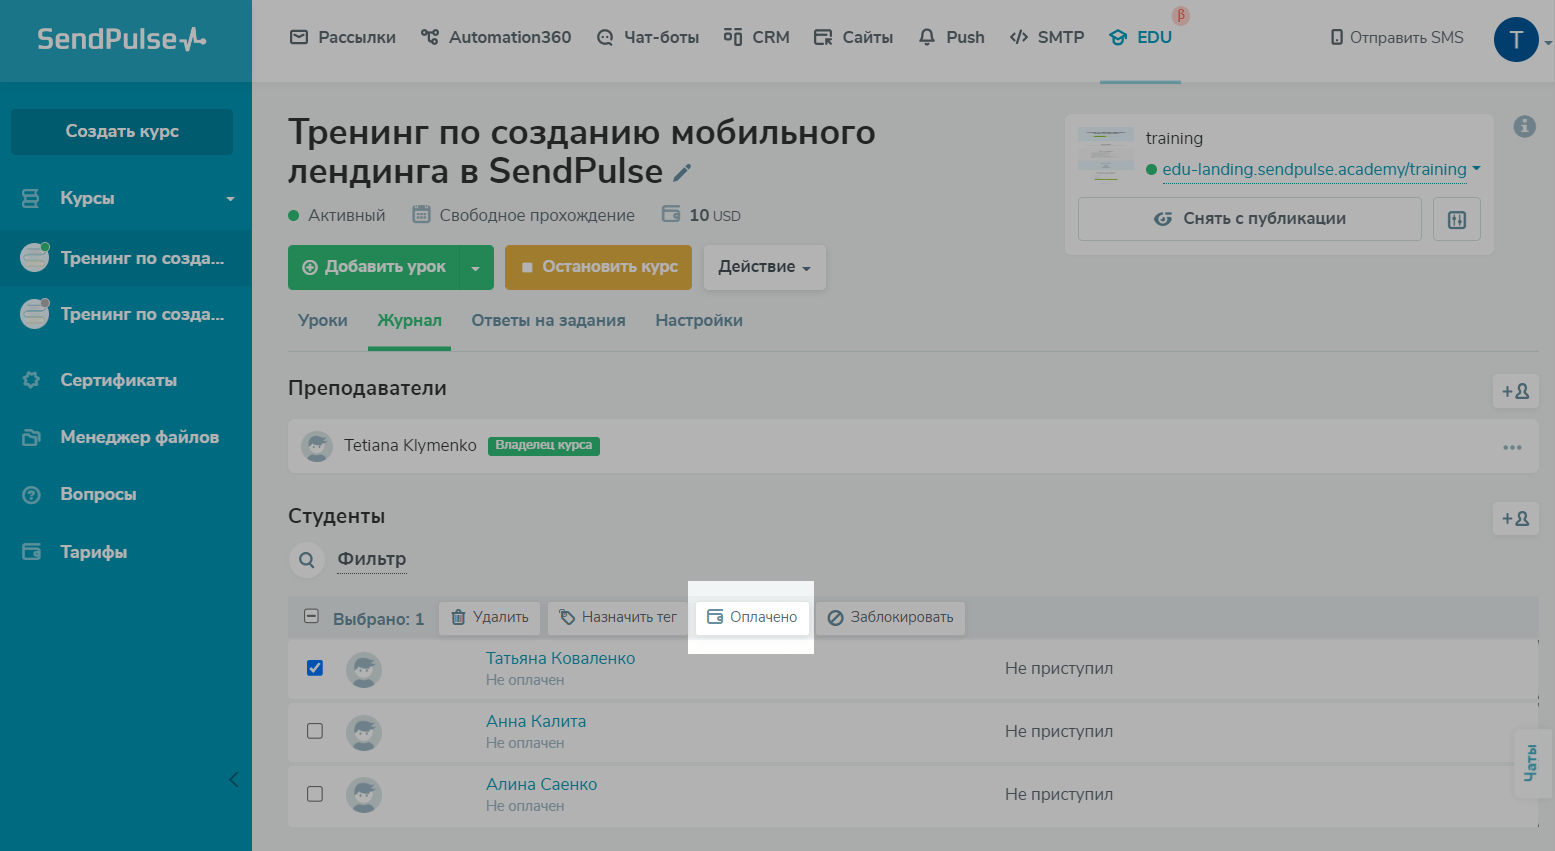Go to Push notifications
The image size is (1555, 851).
pyautogui.click(x=952, y=38)
